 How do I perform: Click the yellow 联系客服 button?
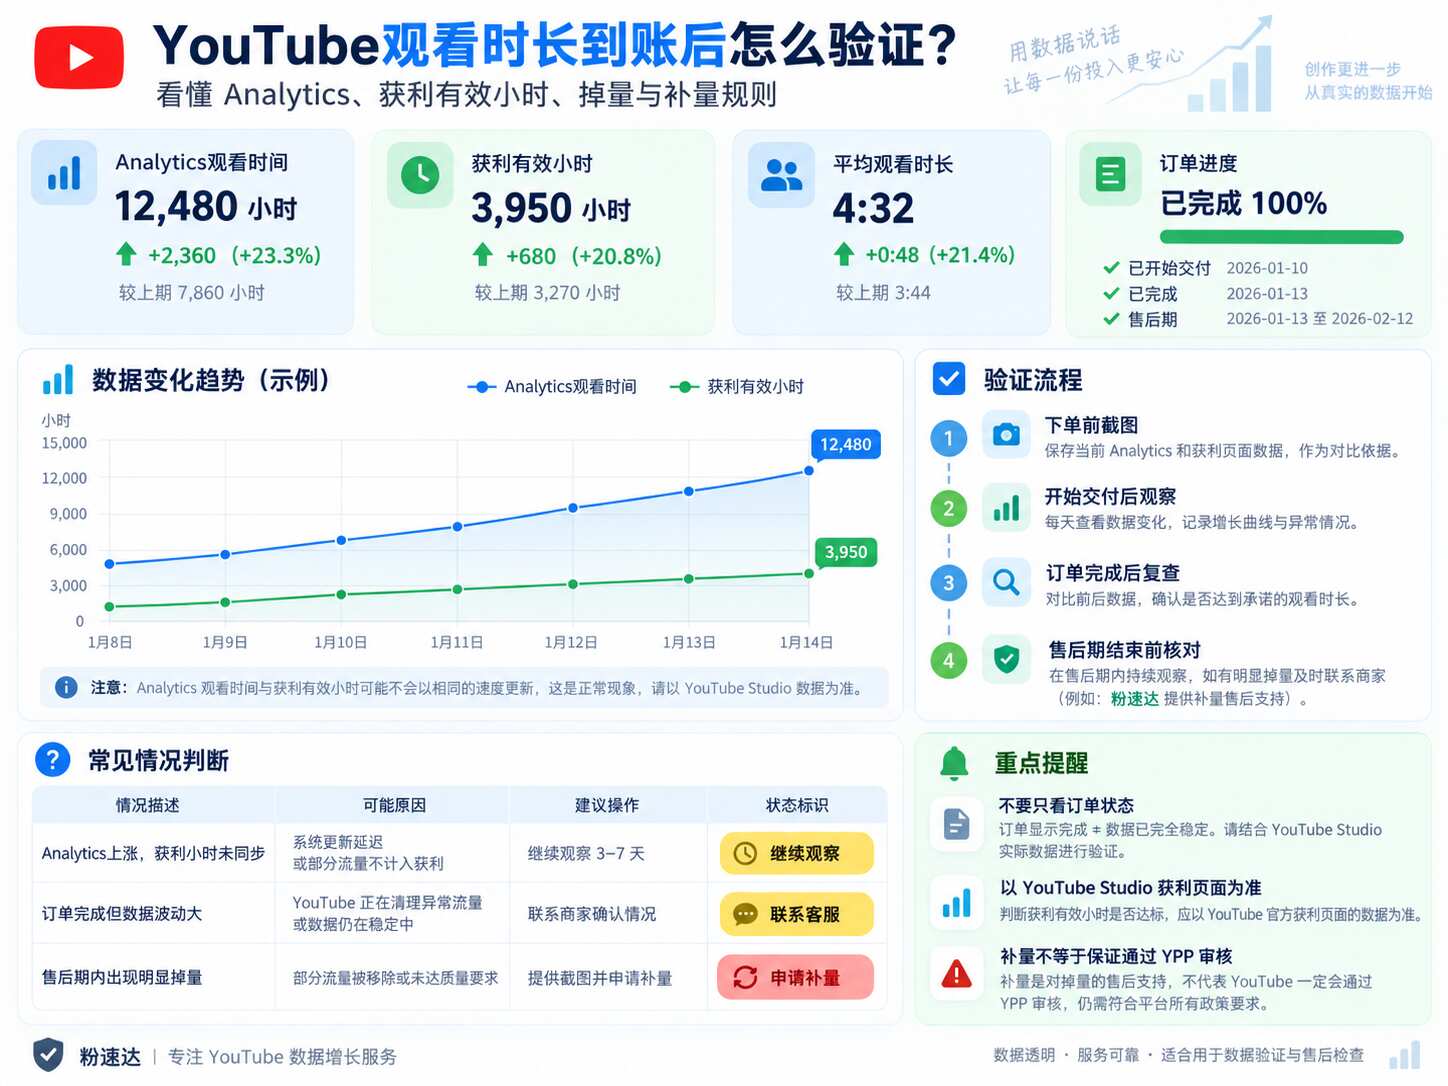coord(797,914)
